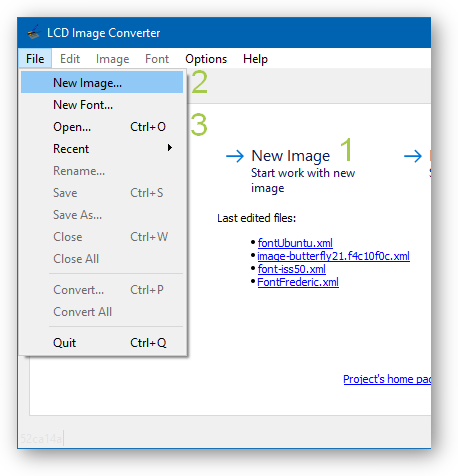Open the File menu
The image size is (458, 476).
35,59
